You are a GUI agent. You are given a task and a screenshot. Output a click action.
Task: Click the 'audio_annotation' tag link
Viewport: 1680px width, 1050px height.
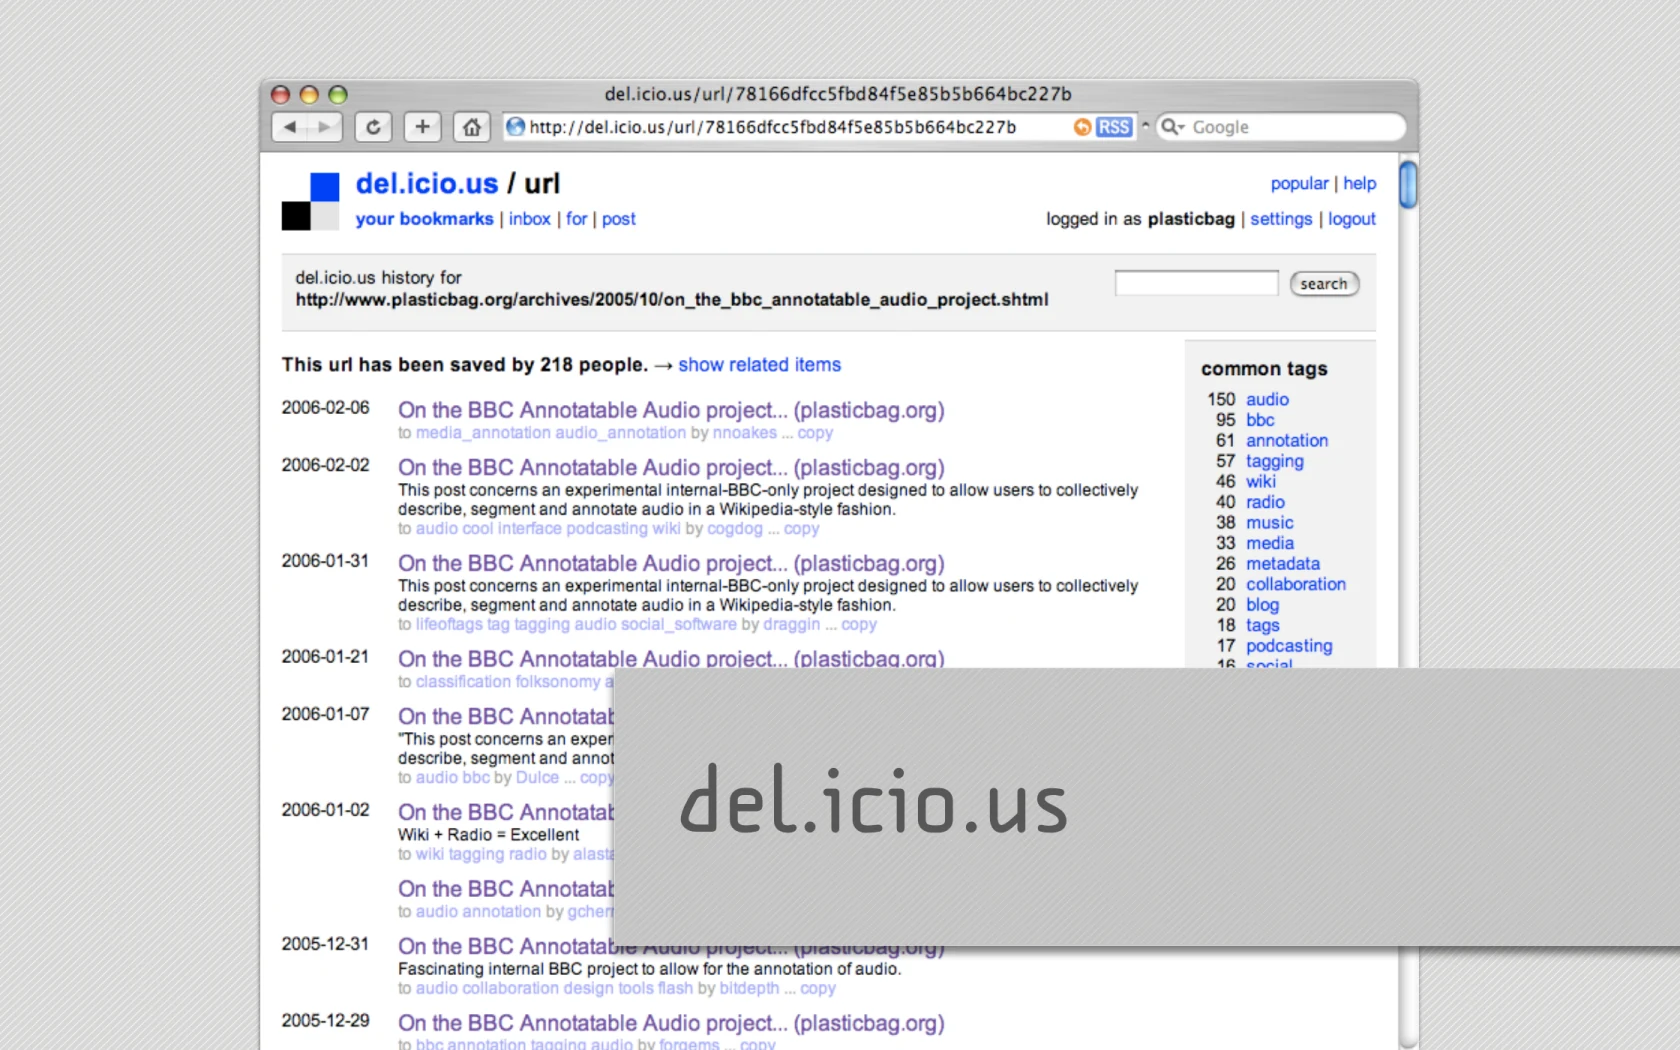click(621, 433)
